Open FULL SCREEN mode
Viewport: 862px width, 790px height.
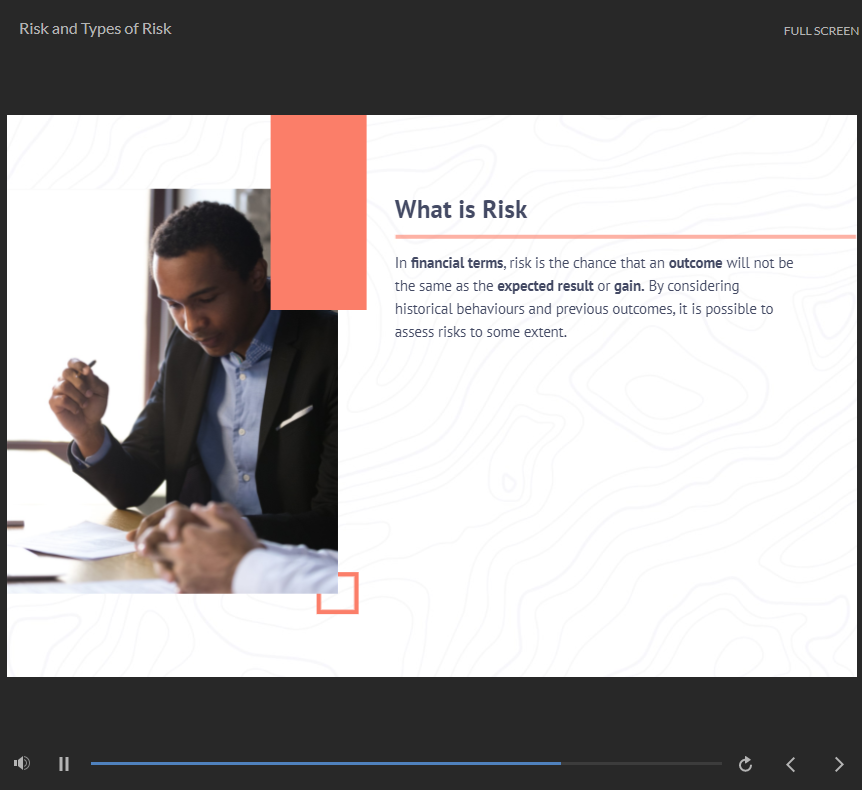click(820, 31)
